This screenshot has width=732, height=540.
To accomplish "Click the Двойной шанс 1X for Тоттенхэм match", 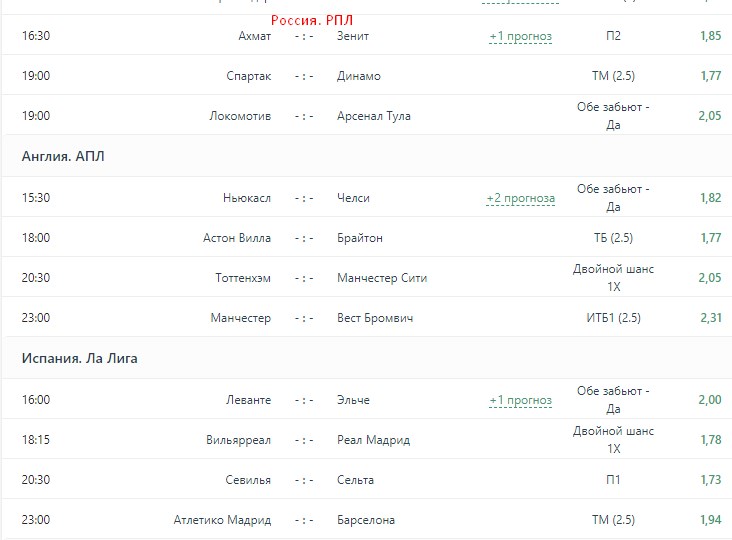I will tap(613, 278).
